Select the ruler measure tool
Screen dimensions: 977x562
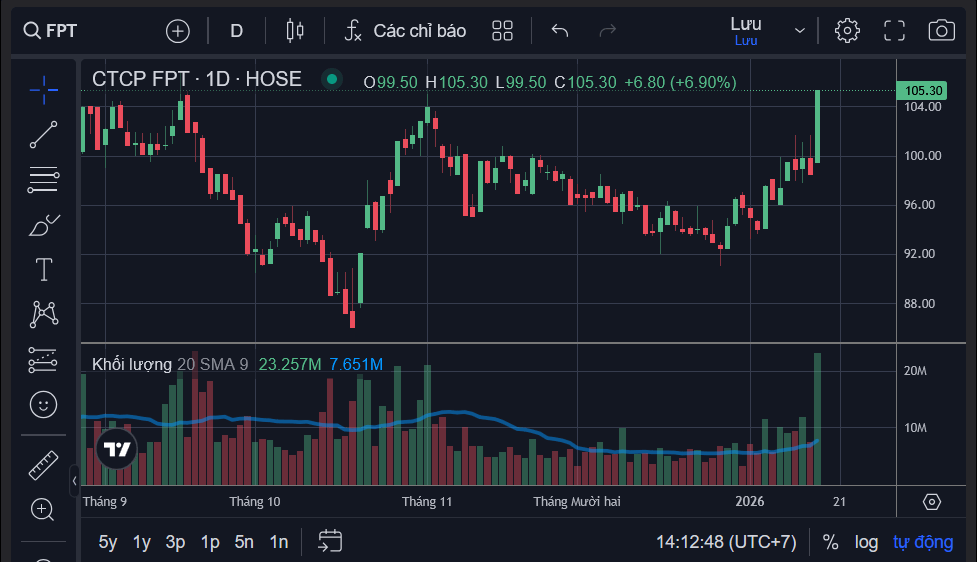pos(43,465)
